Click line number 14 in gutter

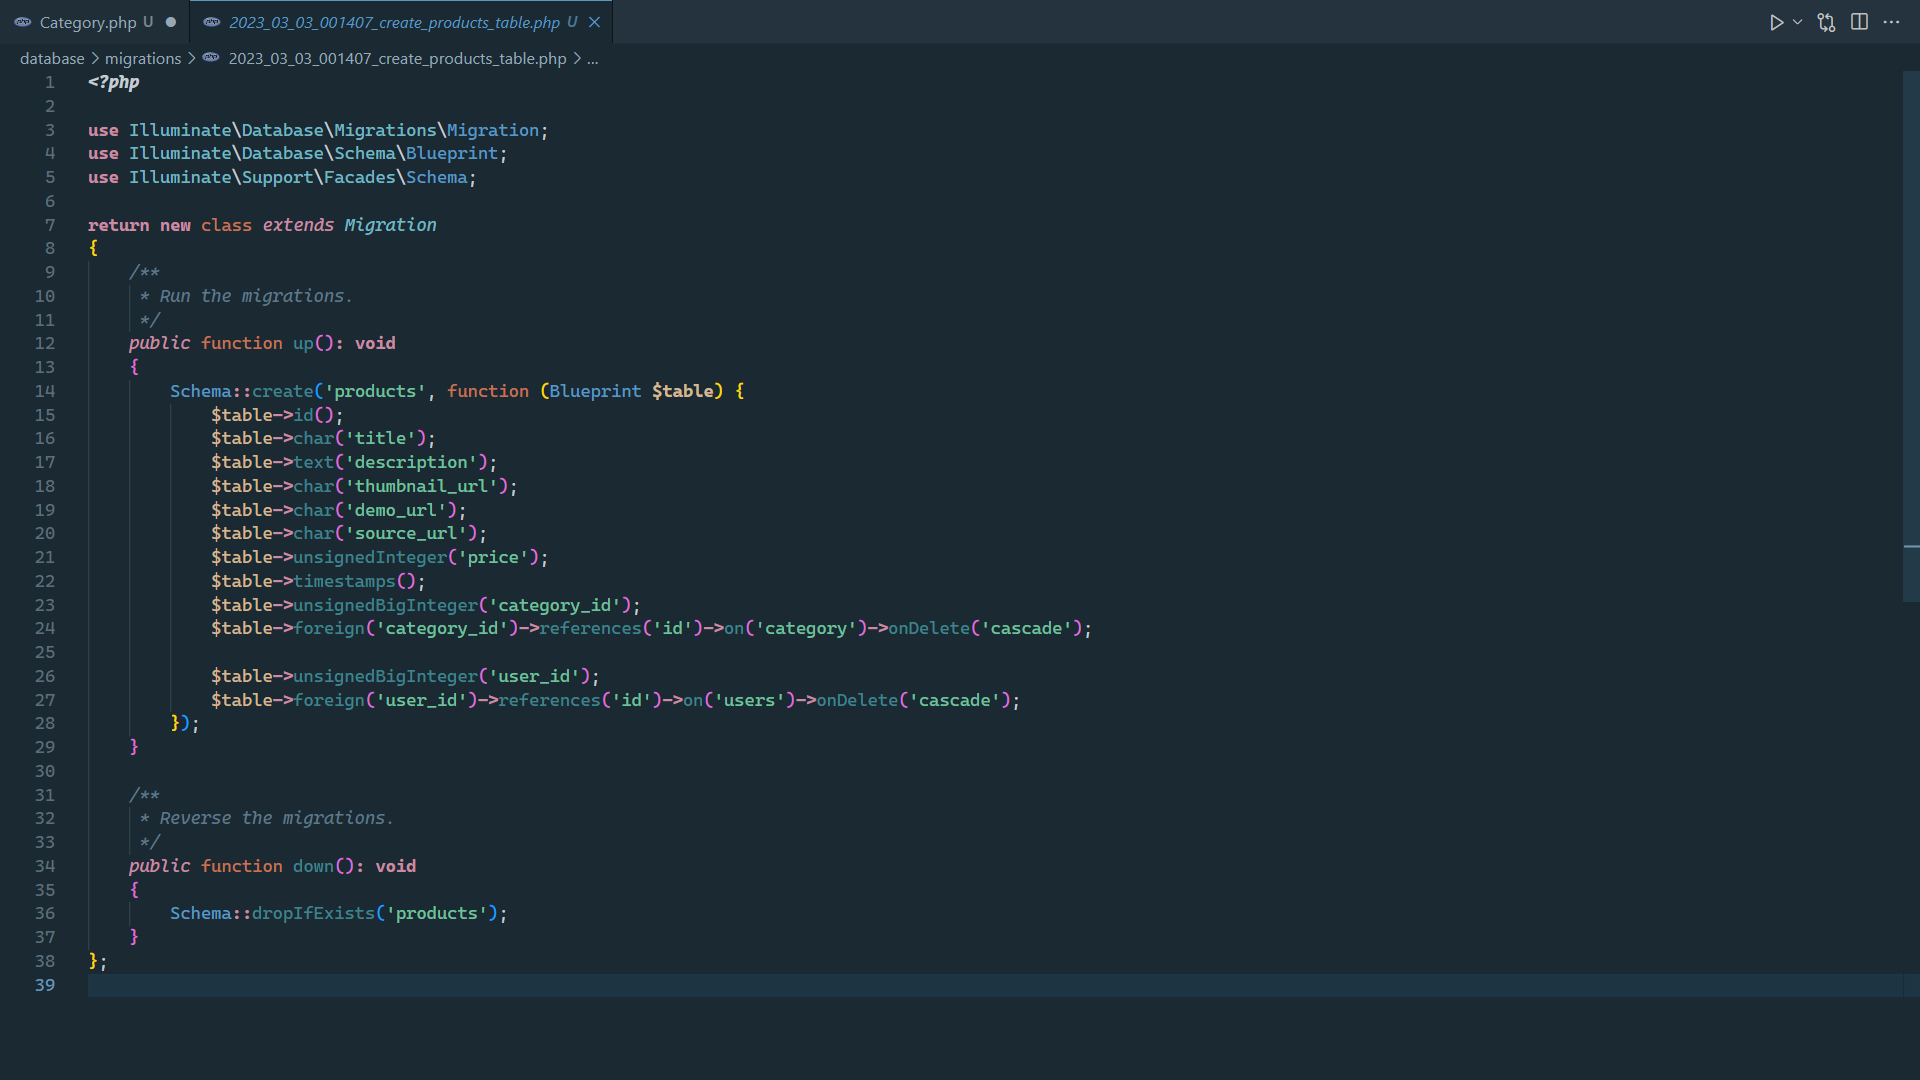click(x=45, y=391)
